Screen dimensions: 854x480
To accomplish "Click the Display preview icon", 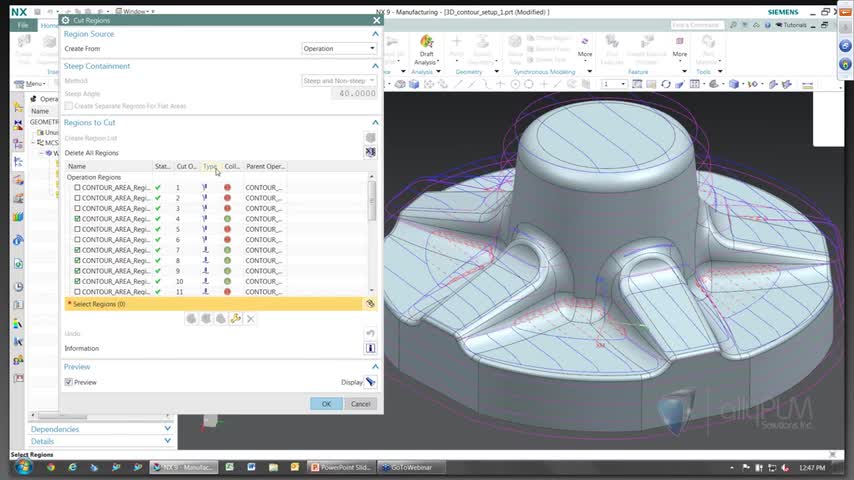I will (370, 382).
